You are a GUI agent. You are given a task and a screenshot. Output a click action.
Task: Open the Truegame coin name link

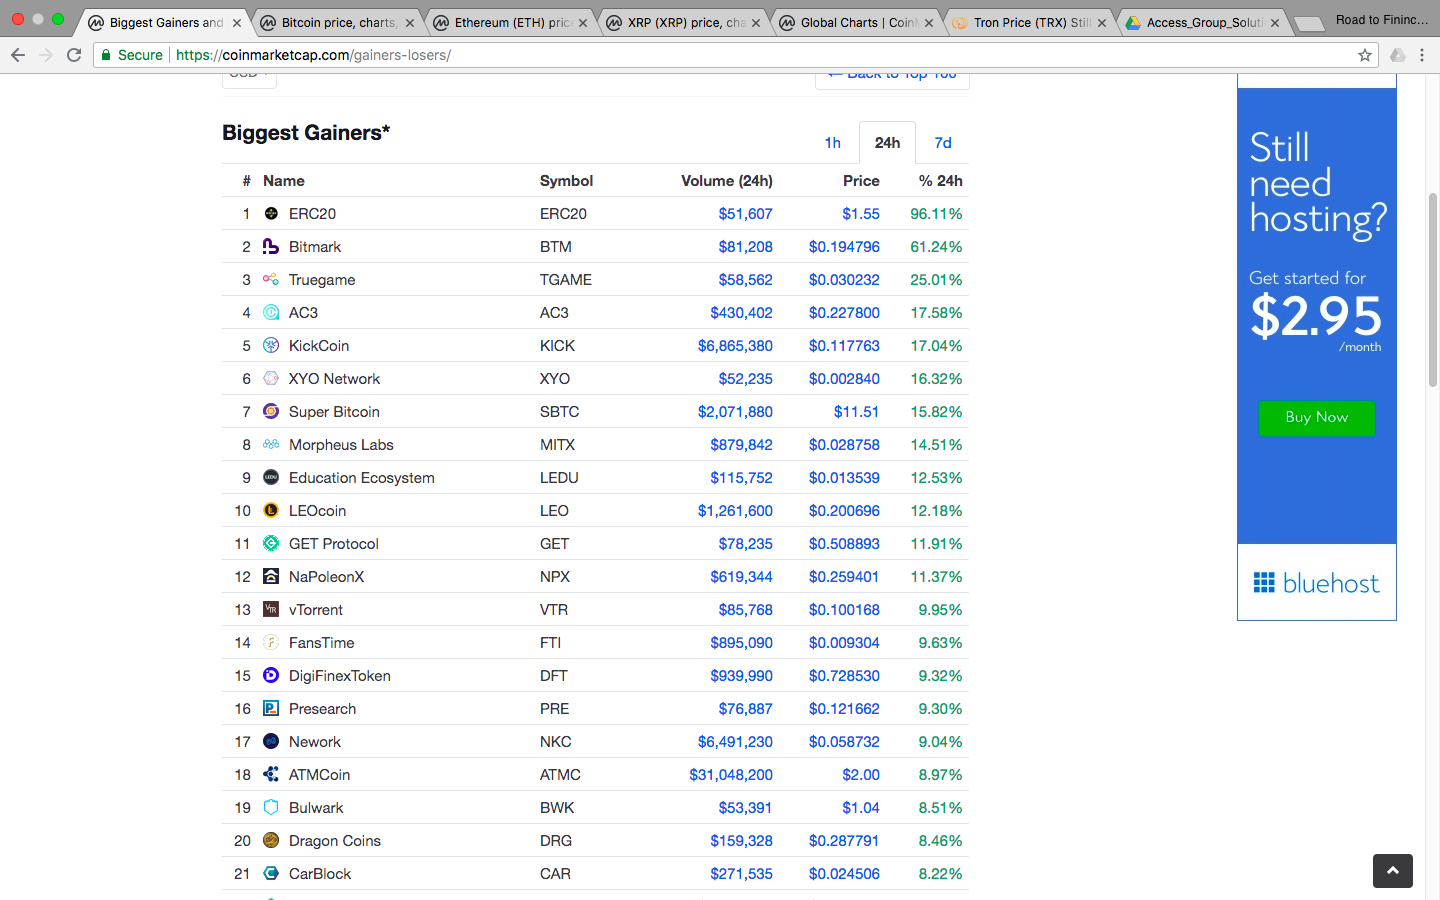click(x=322, y=279)
